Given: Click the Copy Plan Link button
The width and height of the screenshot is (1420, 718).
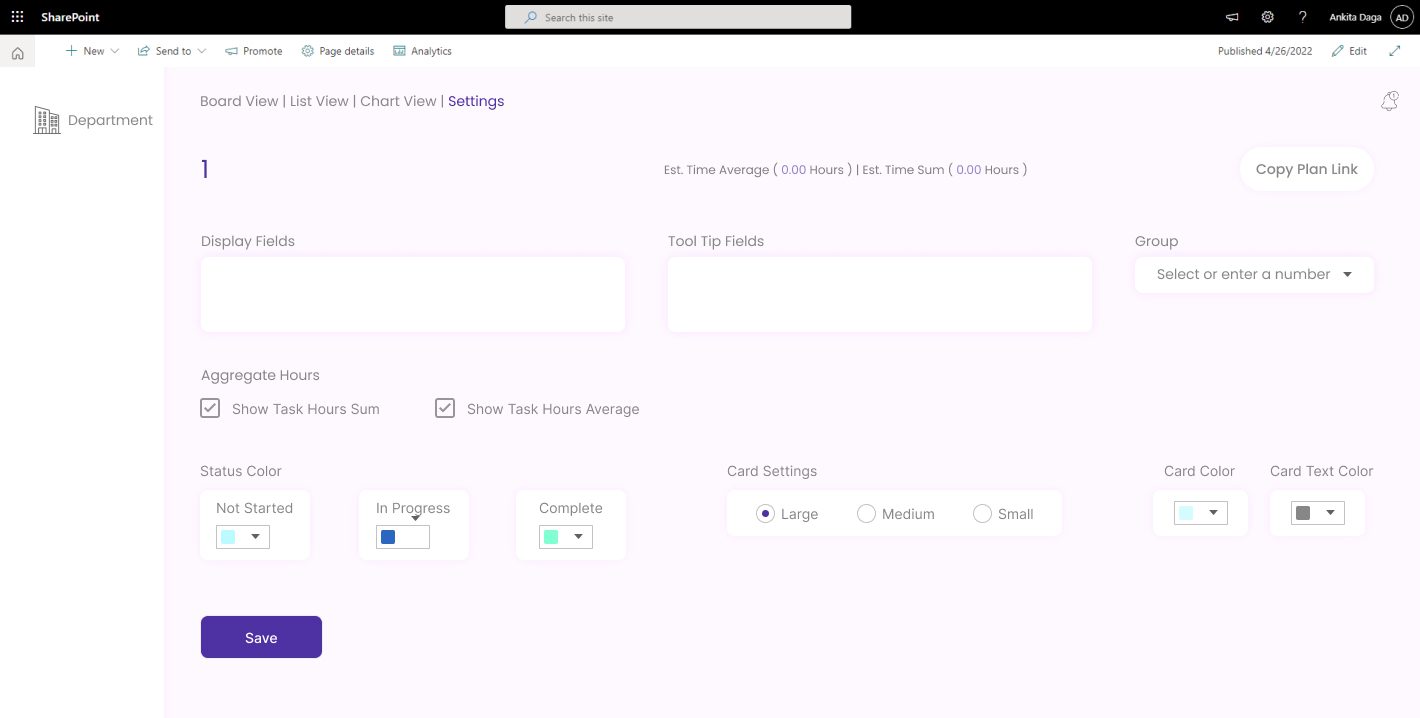Looking at the screenshot, I should pyautogui.click(x=1306, y=169).
